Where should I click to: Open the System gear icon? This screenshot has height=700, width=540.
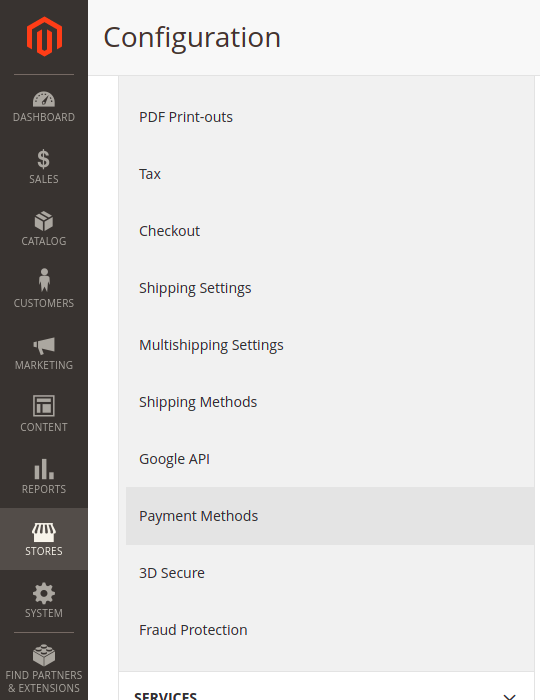pyautogui.click(x=44, y=594)
